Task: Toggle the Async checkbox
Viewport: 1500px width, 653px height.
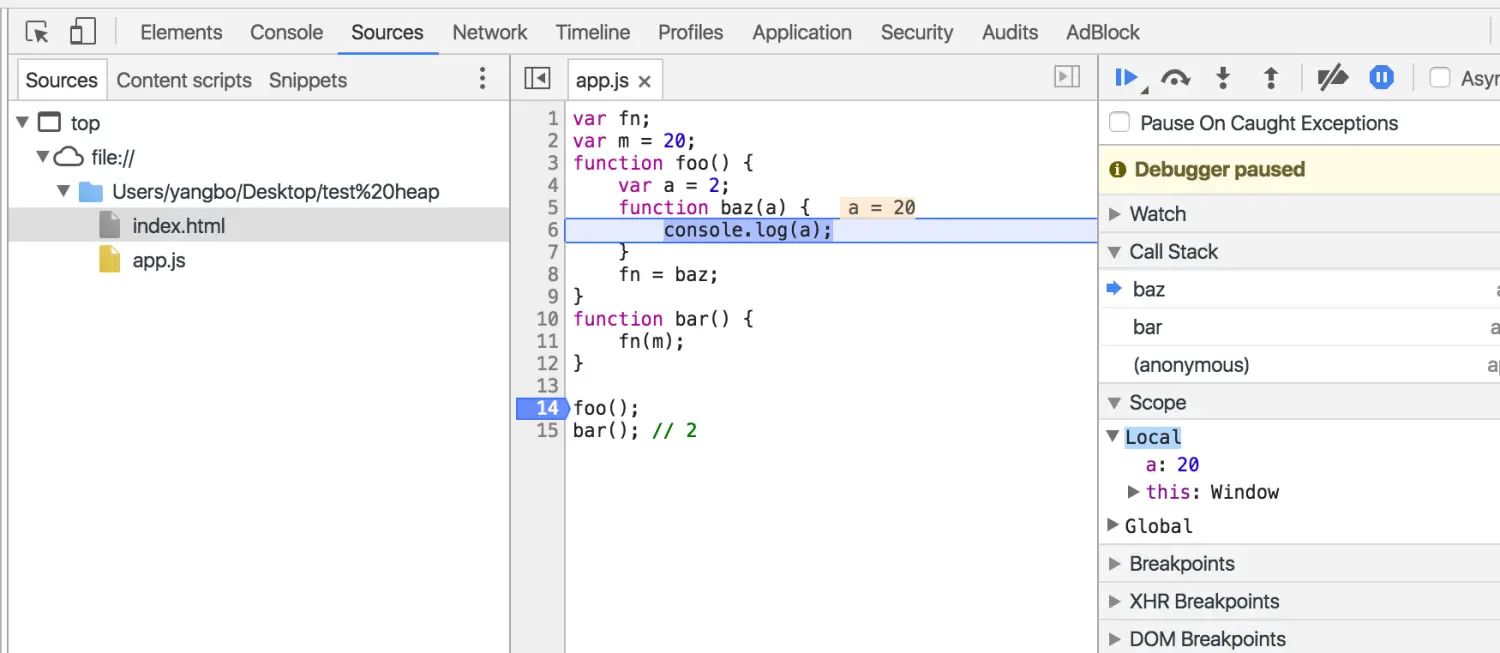Action: pos(1440,77)
